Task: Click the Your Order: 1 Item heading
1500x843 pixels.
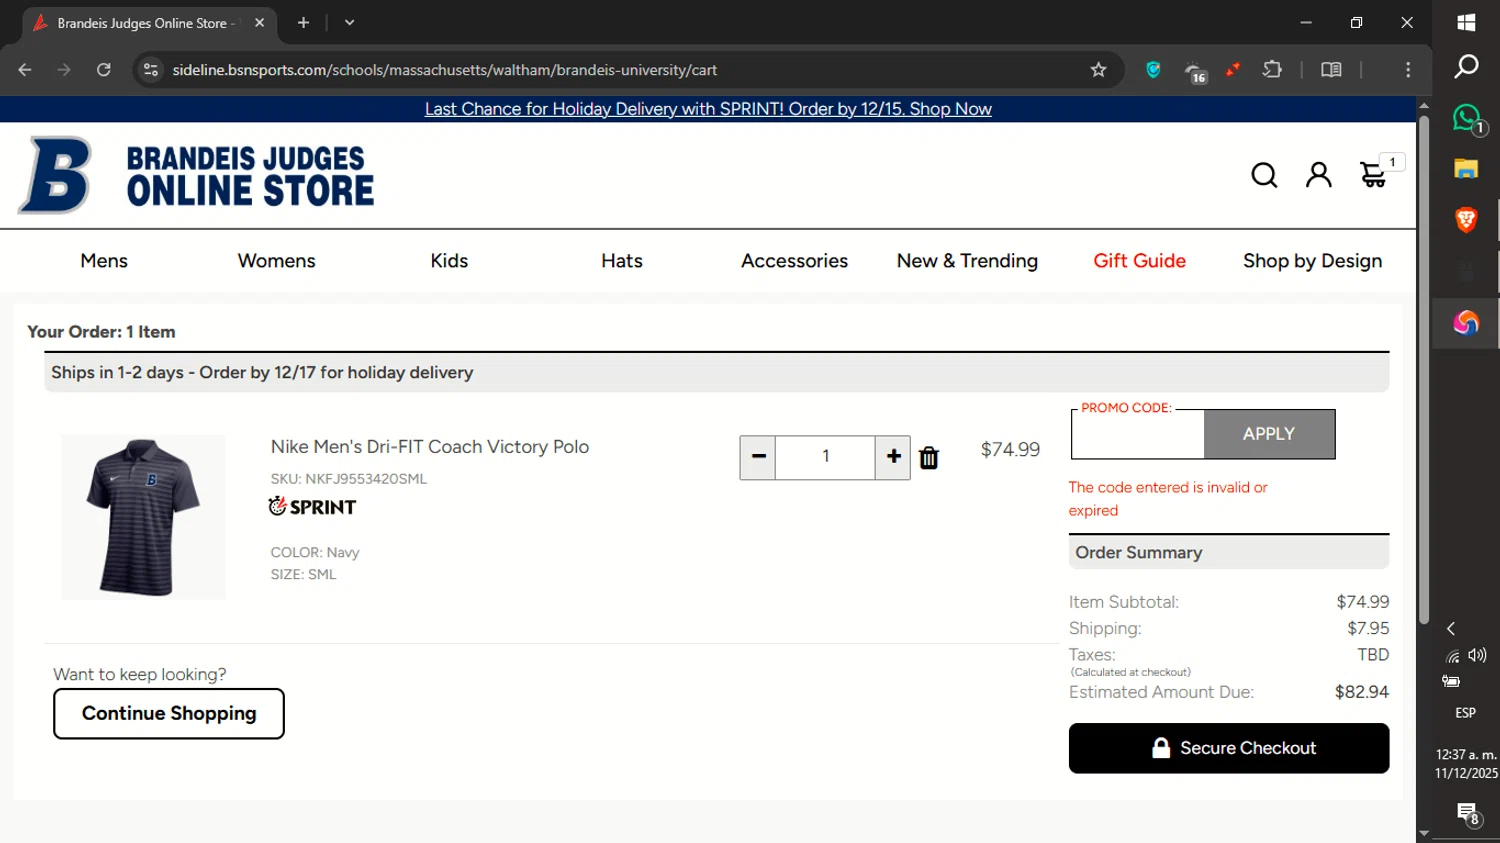Action: click(101, 332)
